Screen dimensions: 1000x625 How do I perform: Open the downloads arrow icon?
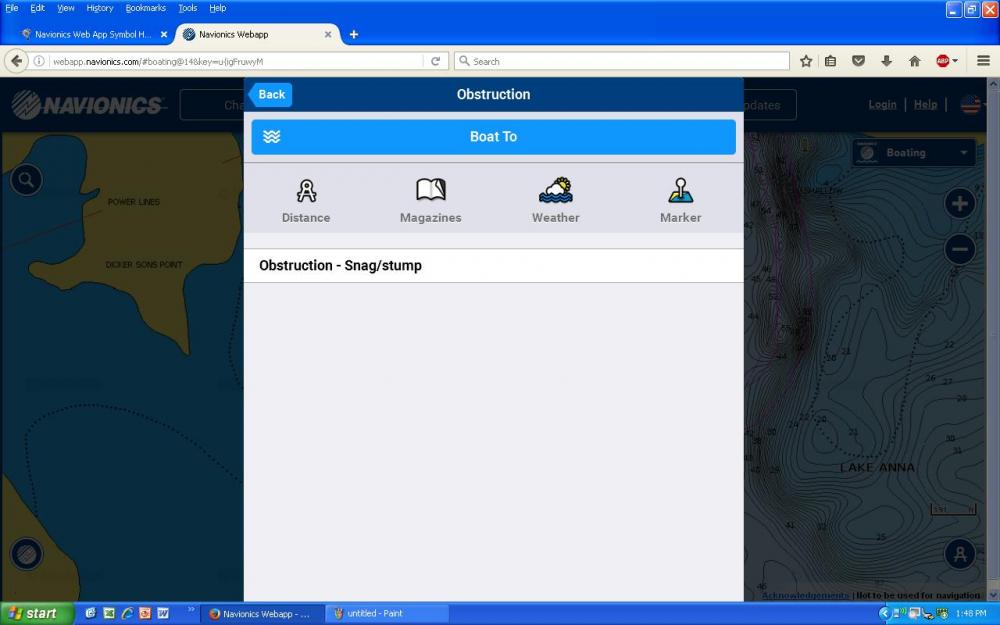point(886,61)
